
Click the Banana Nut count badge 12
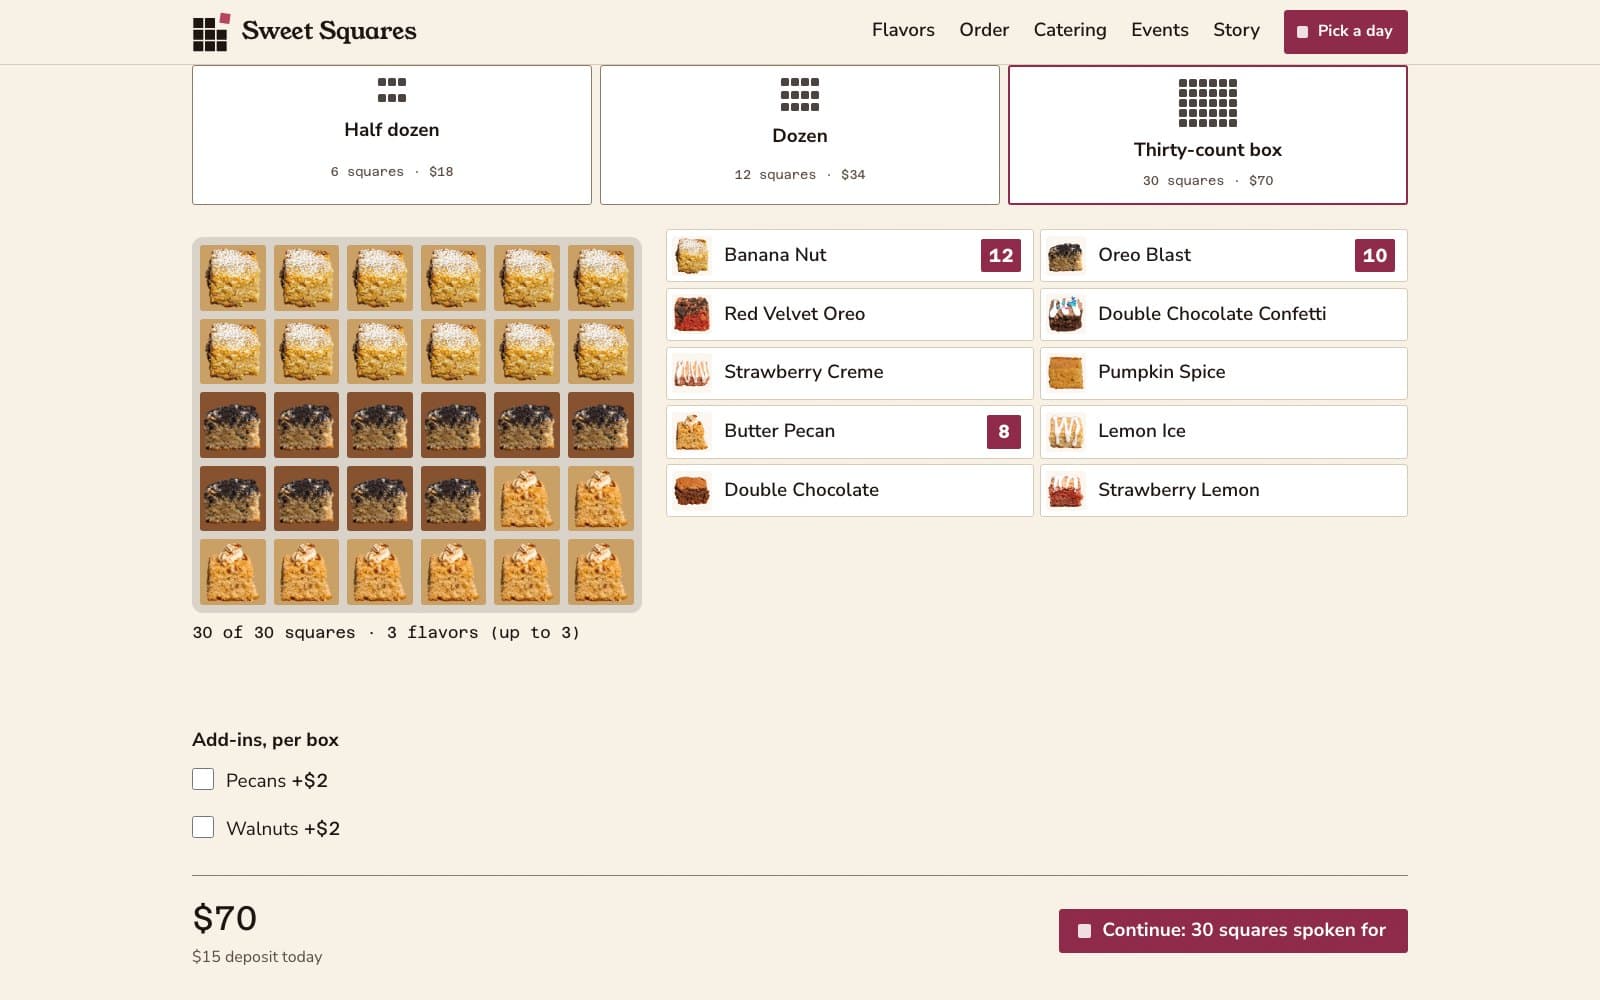click(1001, 256)
